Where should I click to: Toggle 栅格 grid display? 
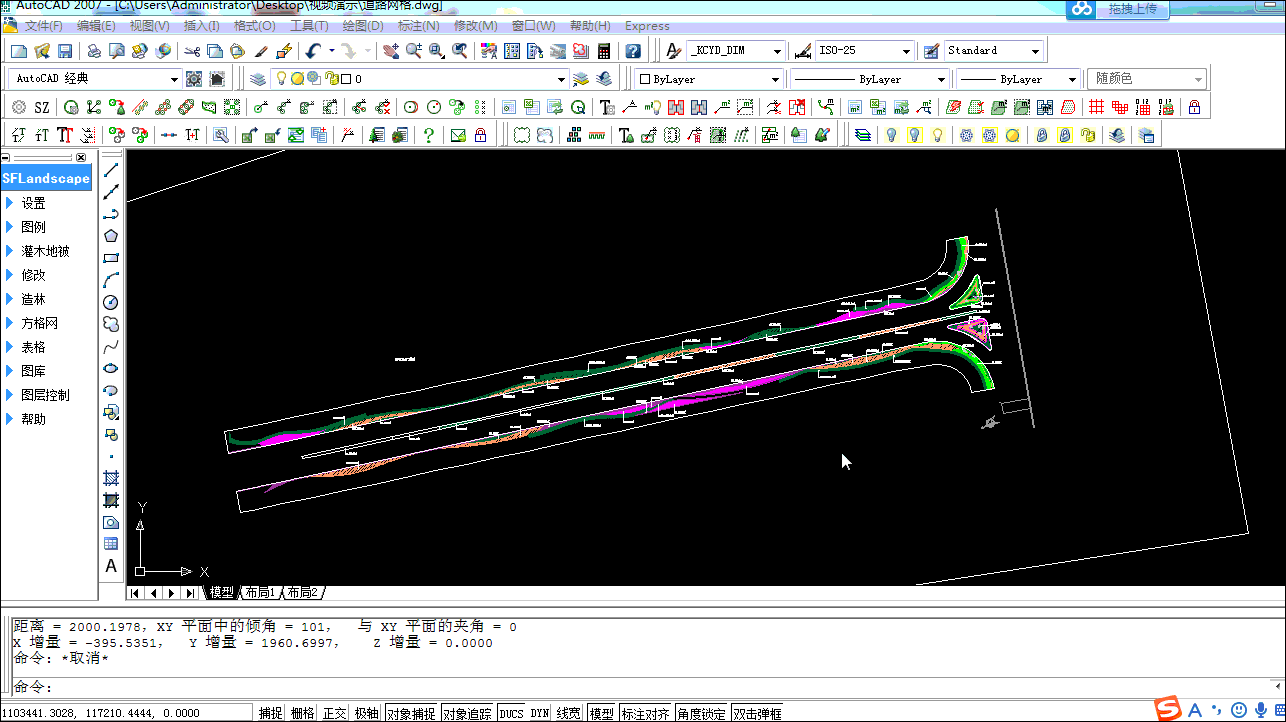point(302,714)
